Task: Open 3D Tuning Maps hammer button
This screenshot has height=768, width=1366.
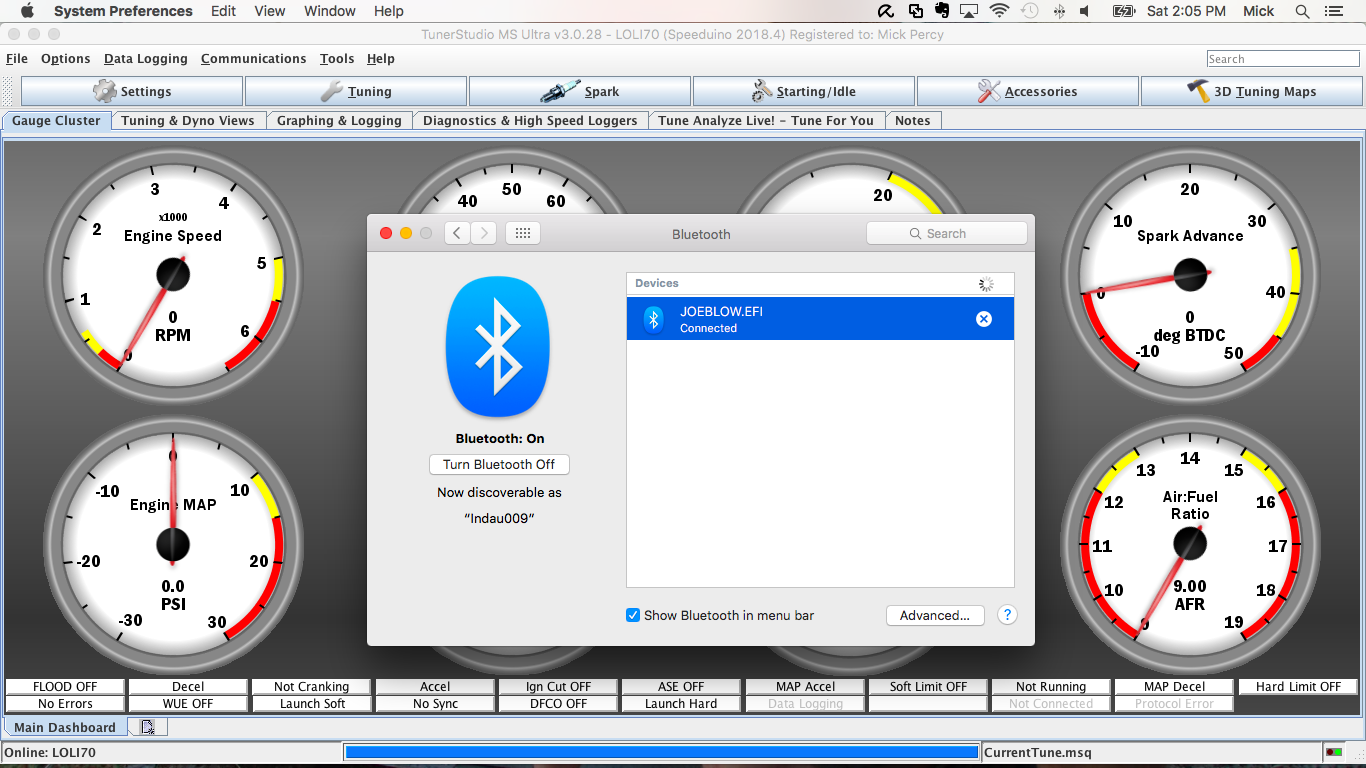Action: tap(1252, 92)
